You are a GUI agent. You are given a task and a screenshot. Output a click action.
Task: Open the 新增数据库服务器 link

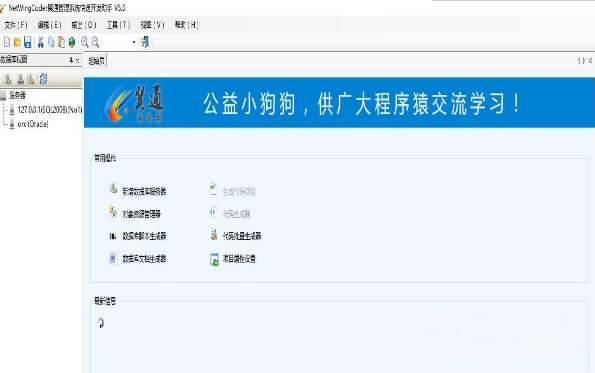click(x=144, y=191)
